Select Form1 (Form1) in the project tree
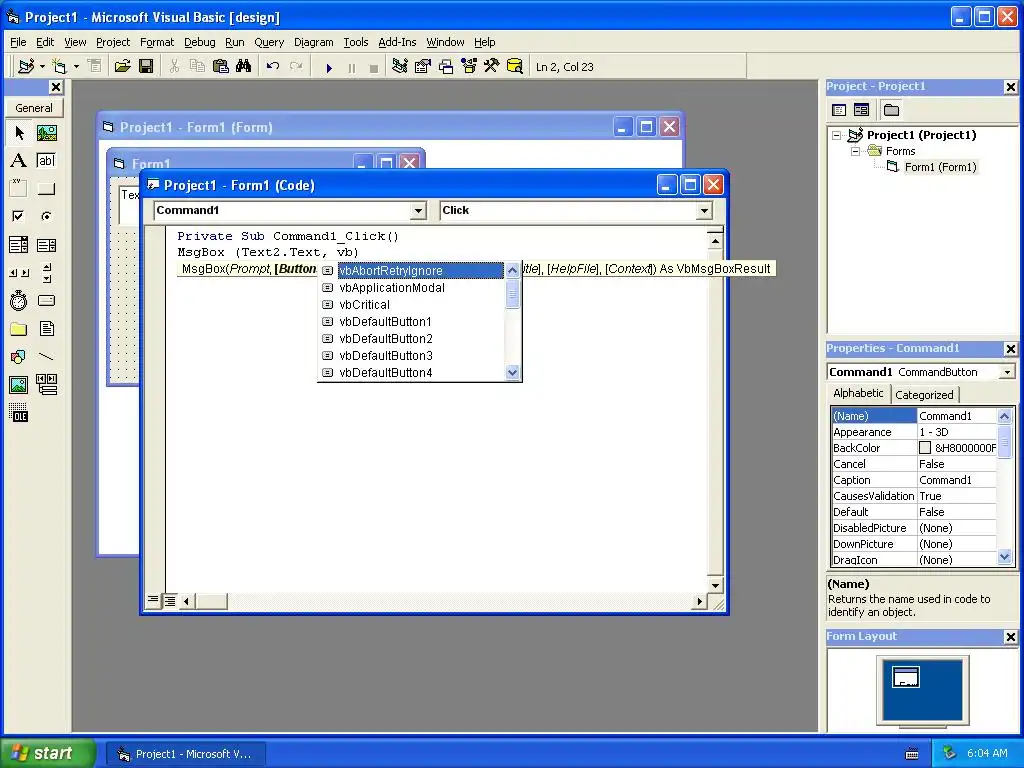 tap(940, 167)
